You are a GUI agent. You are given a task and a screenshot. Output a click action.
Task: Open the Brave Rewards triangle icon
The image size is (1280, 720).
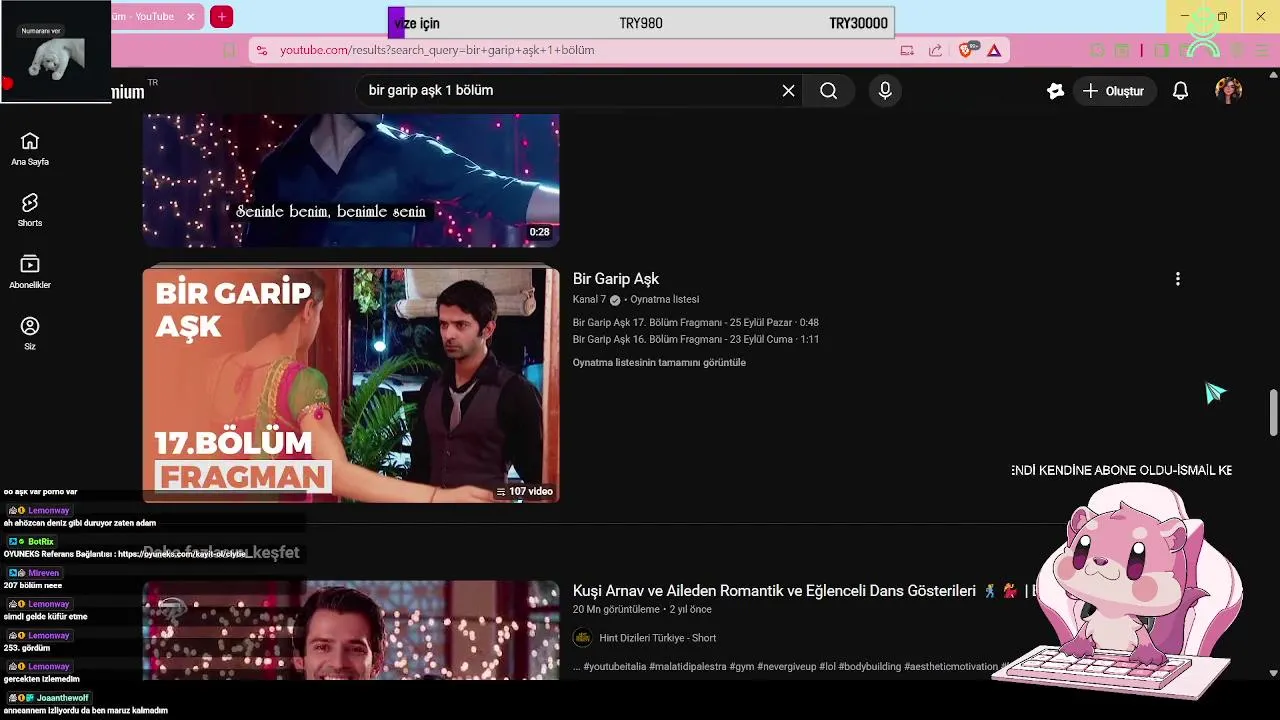click(994, 50)
